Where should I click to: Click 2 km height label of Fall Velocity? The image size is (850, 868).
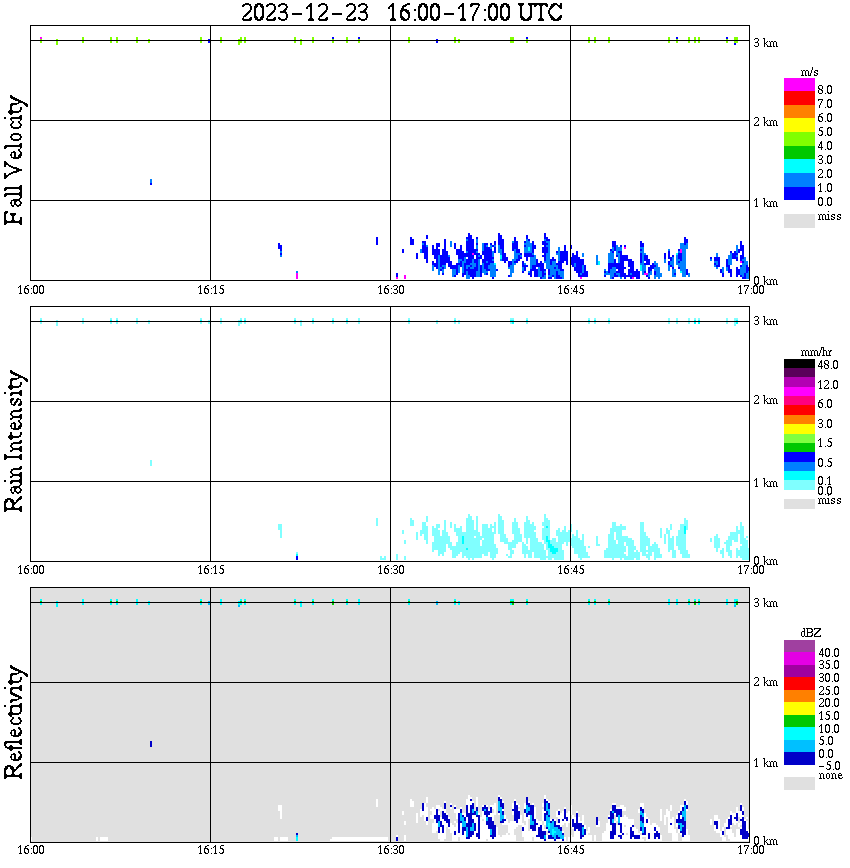coord(765,122)
